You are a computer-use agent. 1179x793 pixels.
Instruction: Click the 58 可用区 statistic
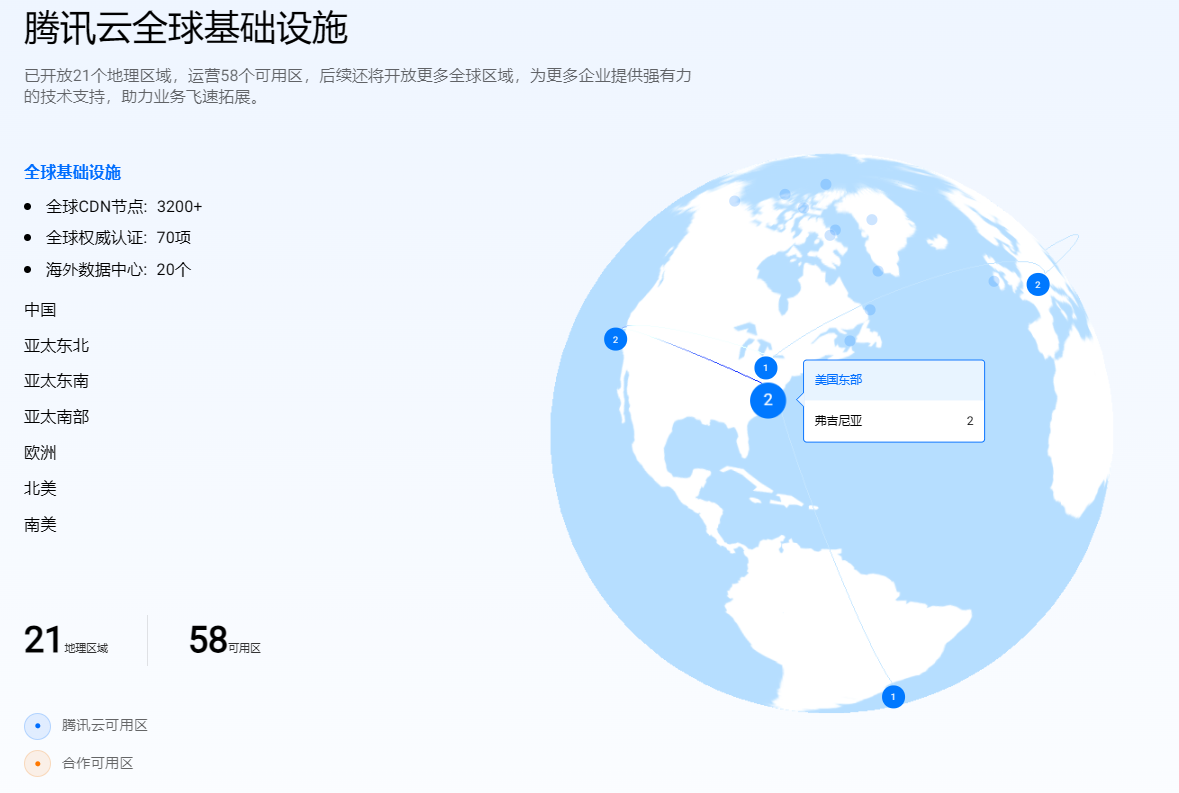[225, 640]
